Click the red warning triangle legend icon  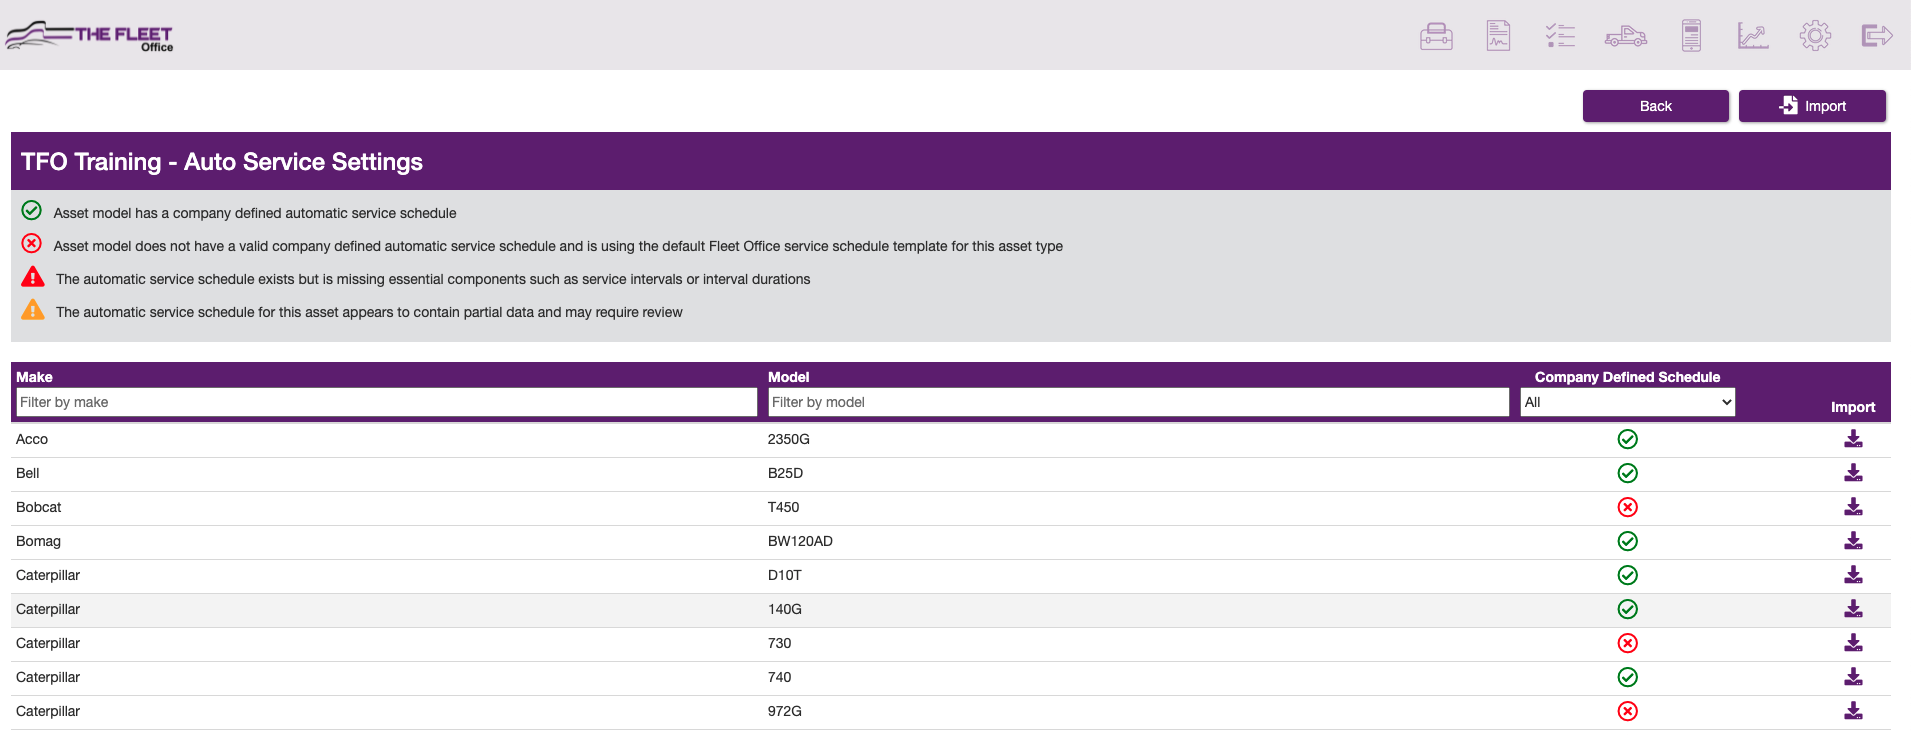pos(33,277)
